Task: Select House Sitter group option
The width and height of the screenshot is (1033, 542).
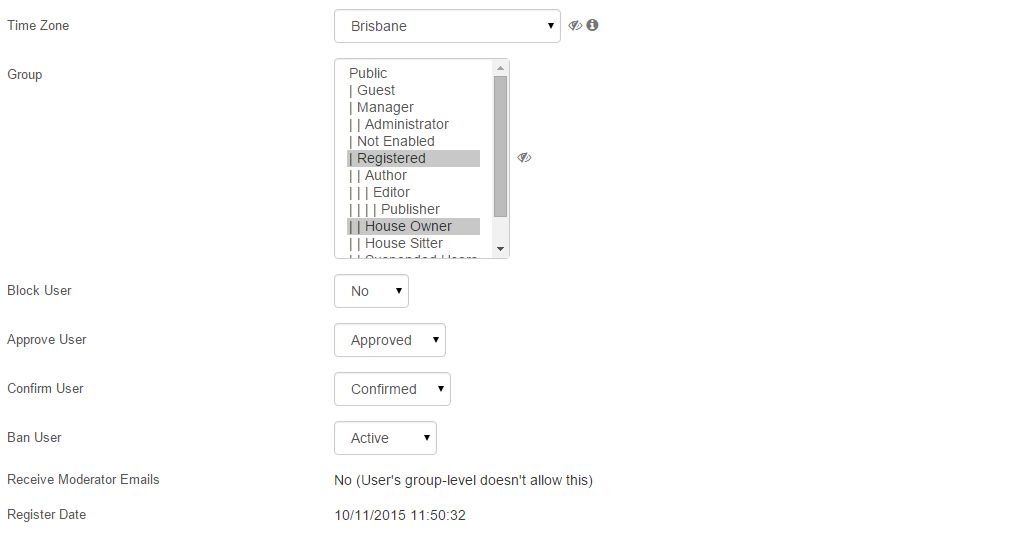Action: pos(414,243)
